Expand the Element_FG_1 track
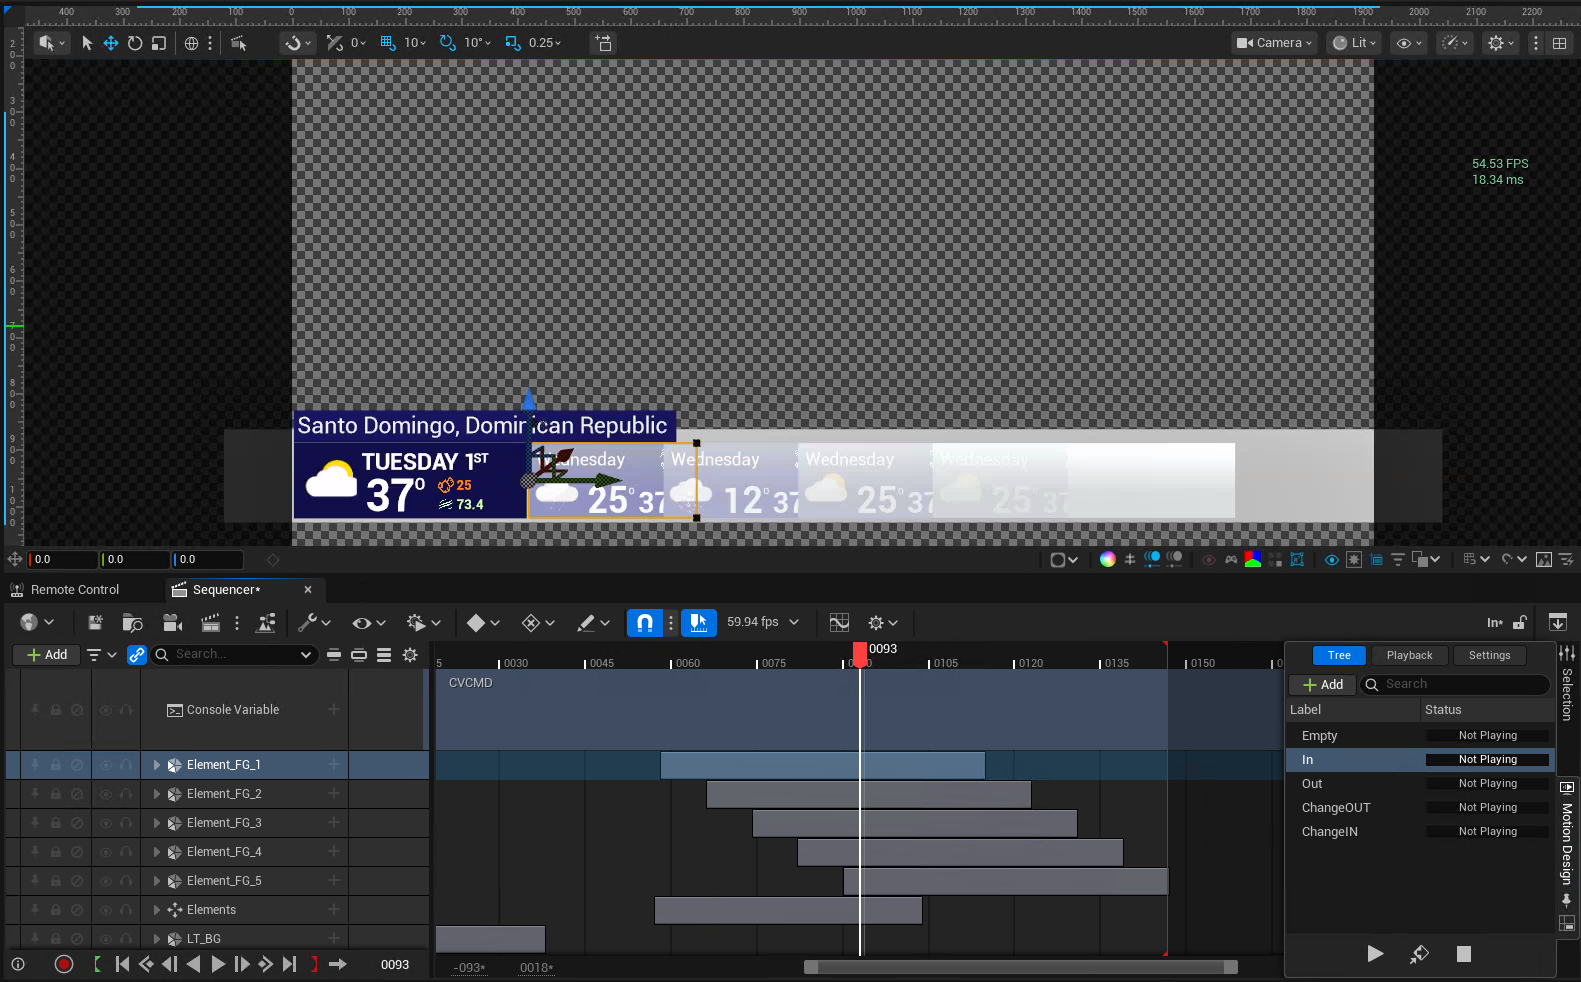The image size is (1581, 982). click(x=157, y=765)
